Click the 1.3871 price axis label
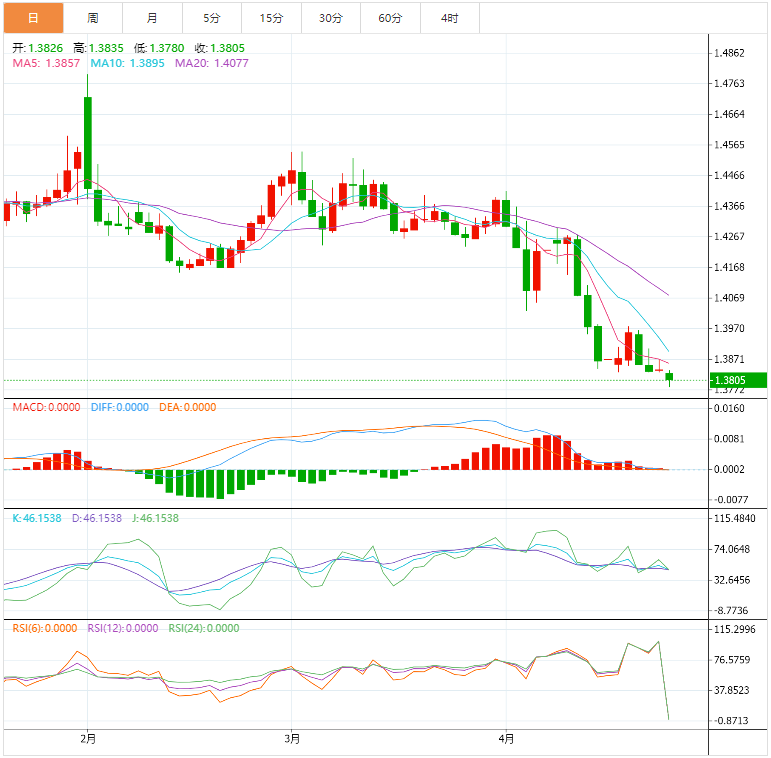771x758 pixels. tap(729, 359)
